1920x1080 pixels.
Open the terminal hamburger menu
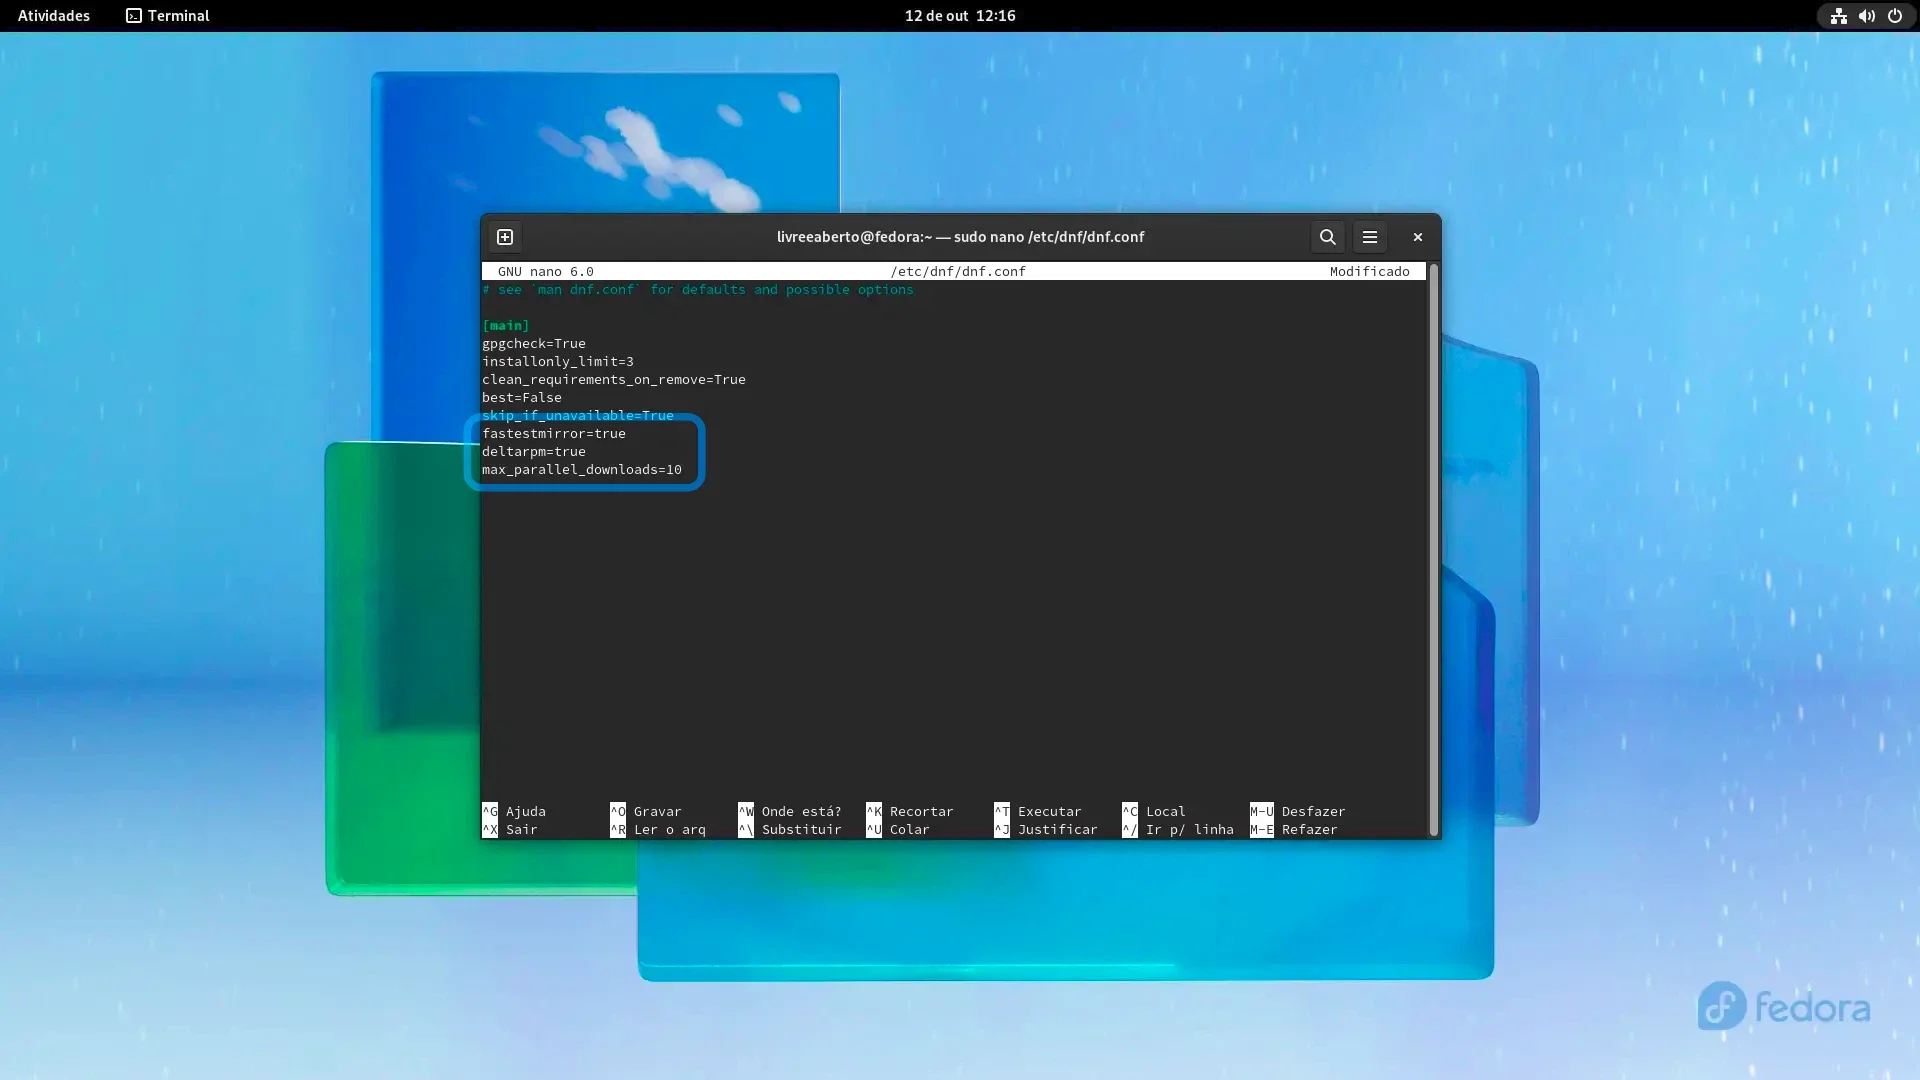[x=1370, y=237]
